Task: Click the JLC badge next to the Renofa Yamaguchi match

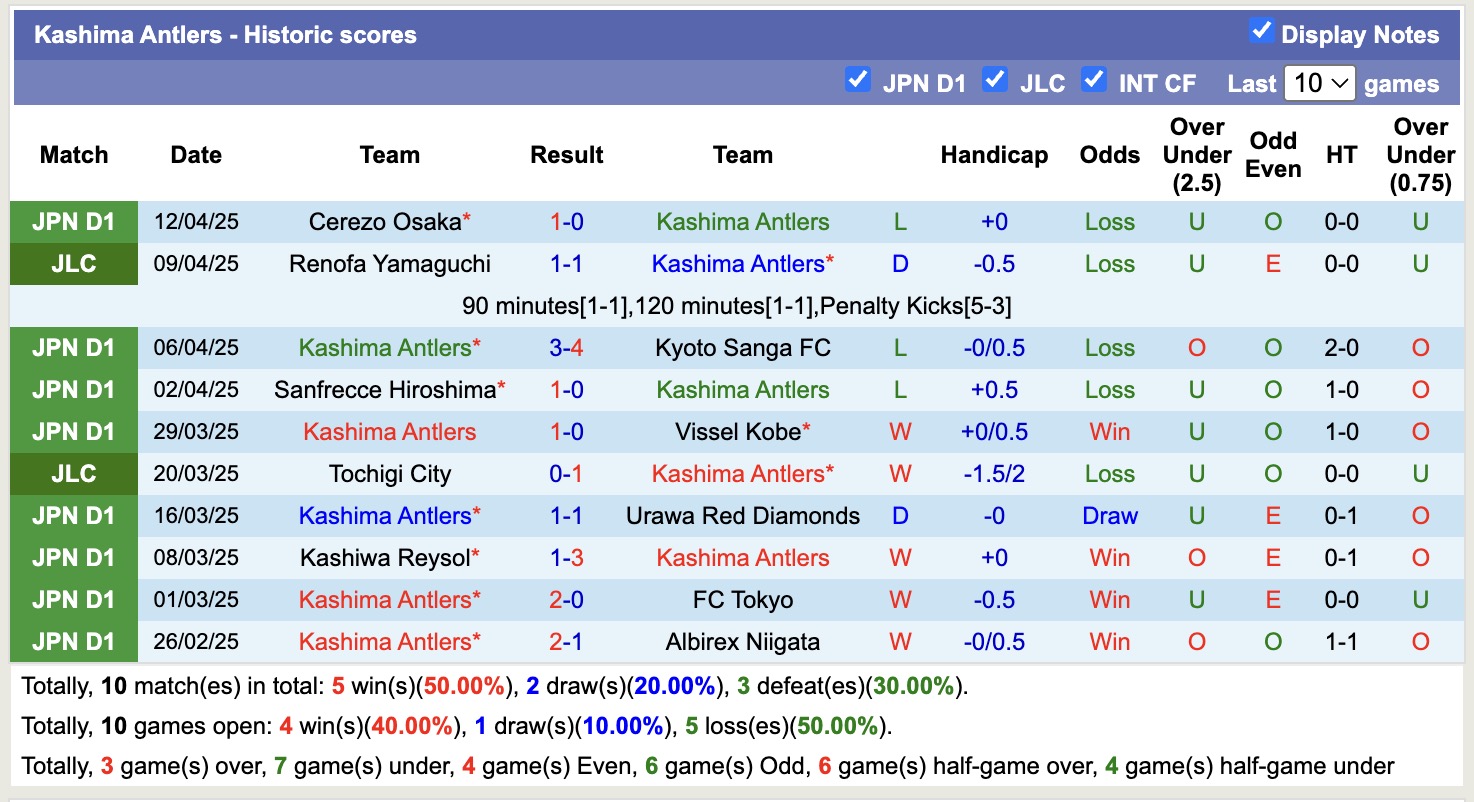Action: [x=74, y=264]
